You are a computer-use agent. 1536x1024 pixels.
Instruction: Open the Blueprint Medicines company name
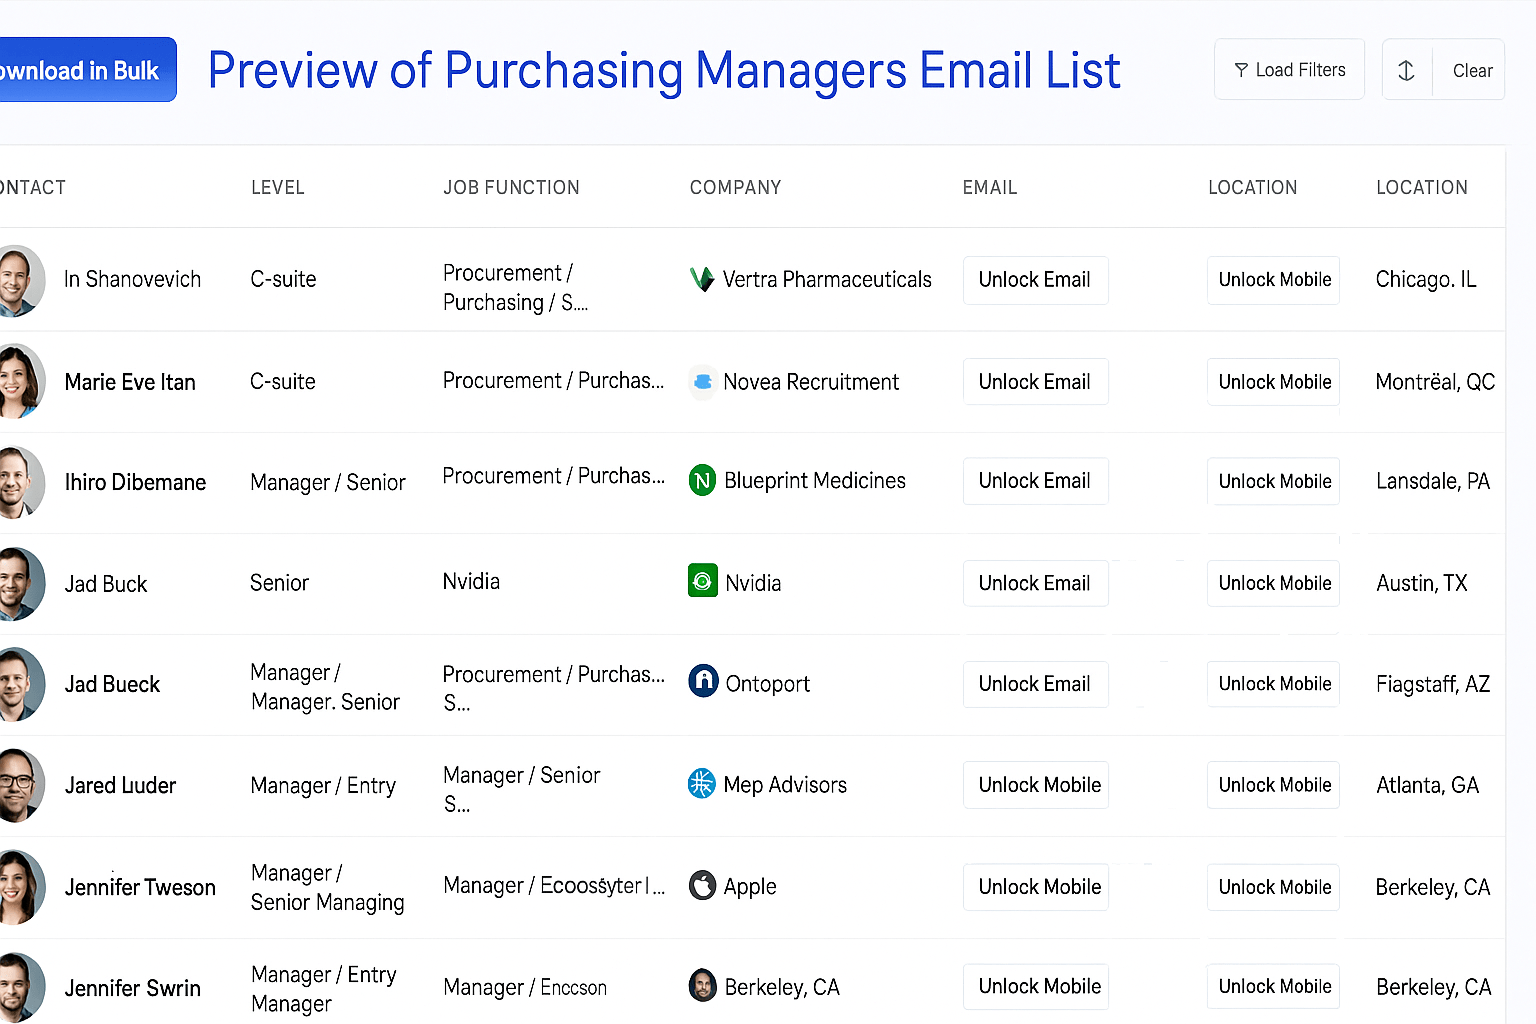coord(815,481)
